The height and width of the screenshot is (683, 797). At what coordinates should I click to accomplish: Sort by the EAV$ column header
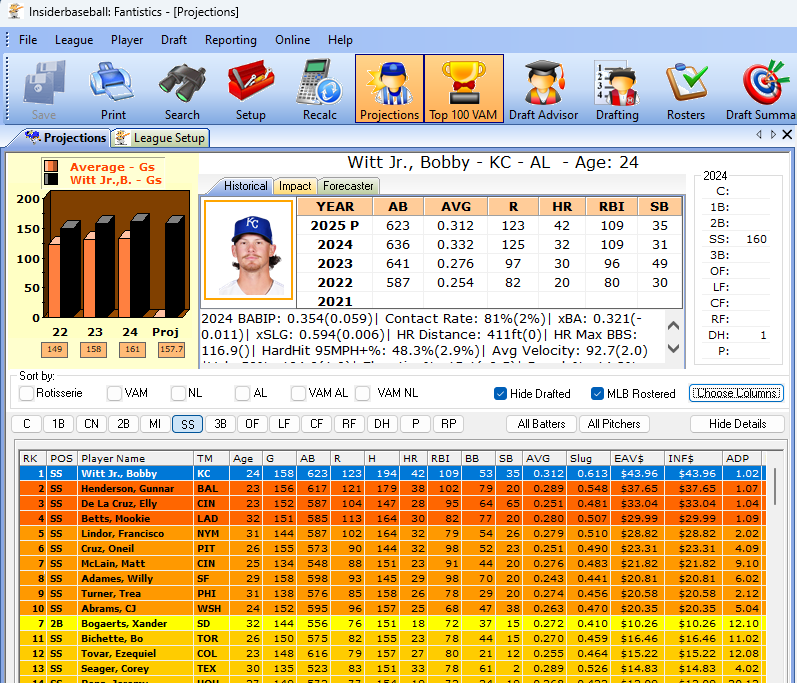(636, 458)
